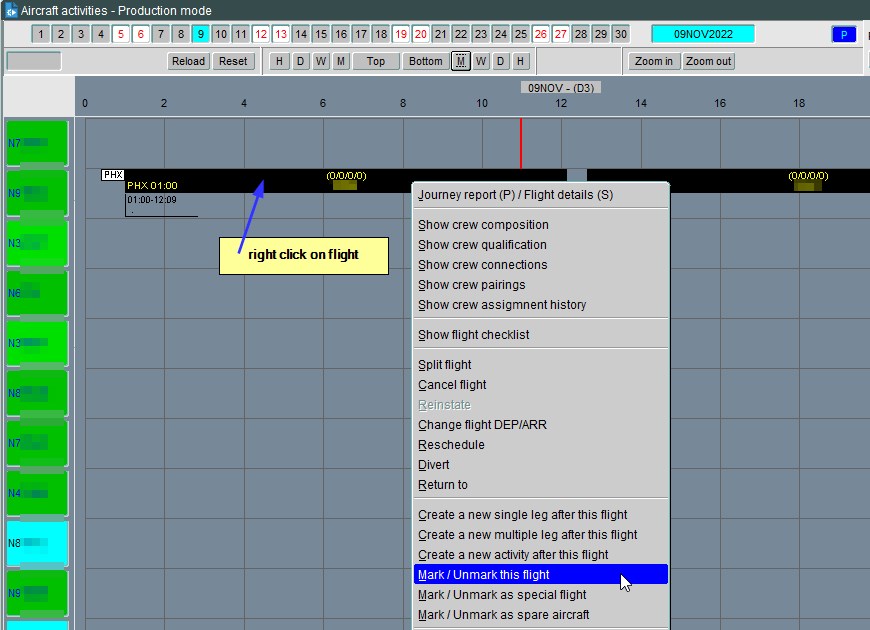870x630 pixels.
Task: Select day 13 in the date strip
Action: point(281,34)
